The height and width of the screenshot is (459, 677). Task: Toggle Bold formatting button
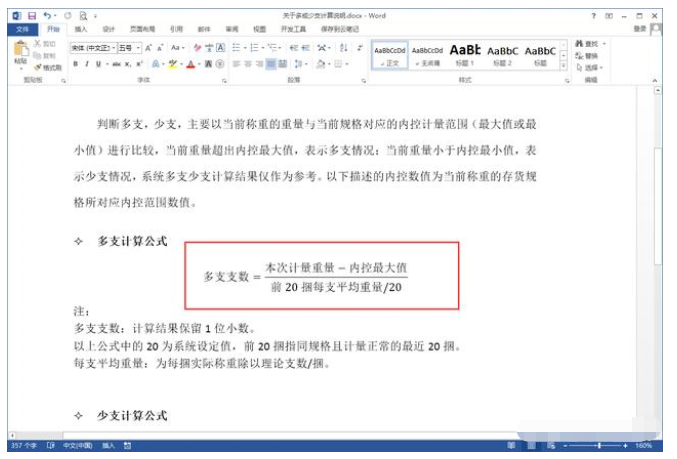point(75,64)
